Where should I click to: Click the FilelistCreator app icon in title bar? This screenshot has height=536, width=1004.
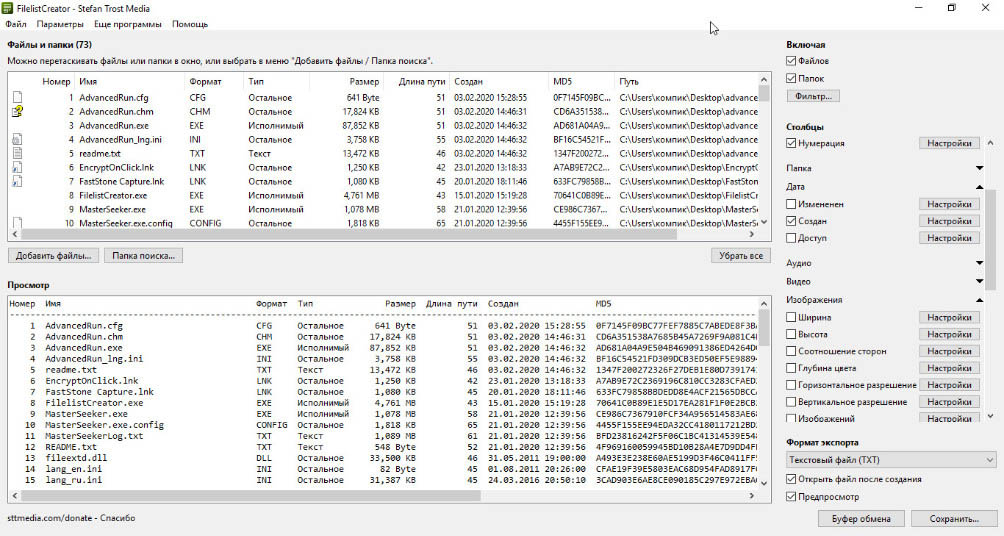click(x=8, y=8)
